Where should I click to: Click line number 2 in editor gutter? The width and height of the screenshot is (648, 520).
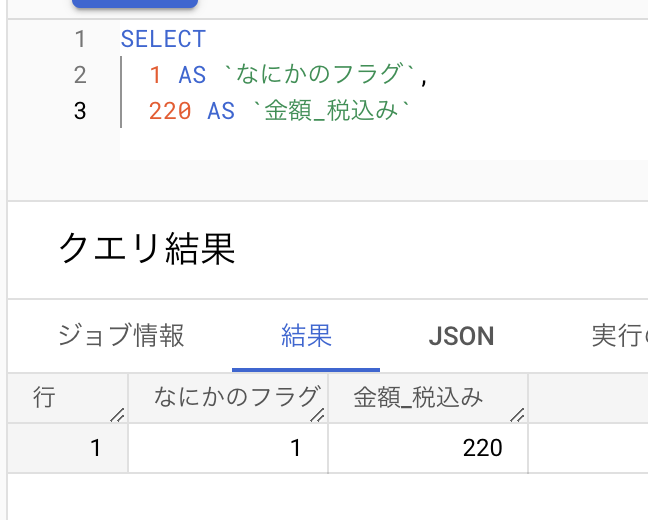[x=80, y=75]
